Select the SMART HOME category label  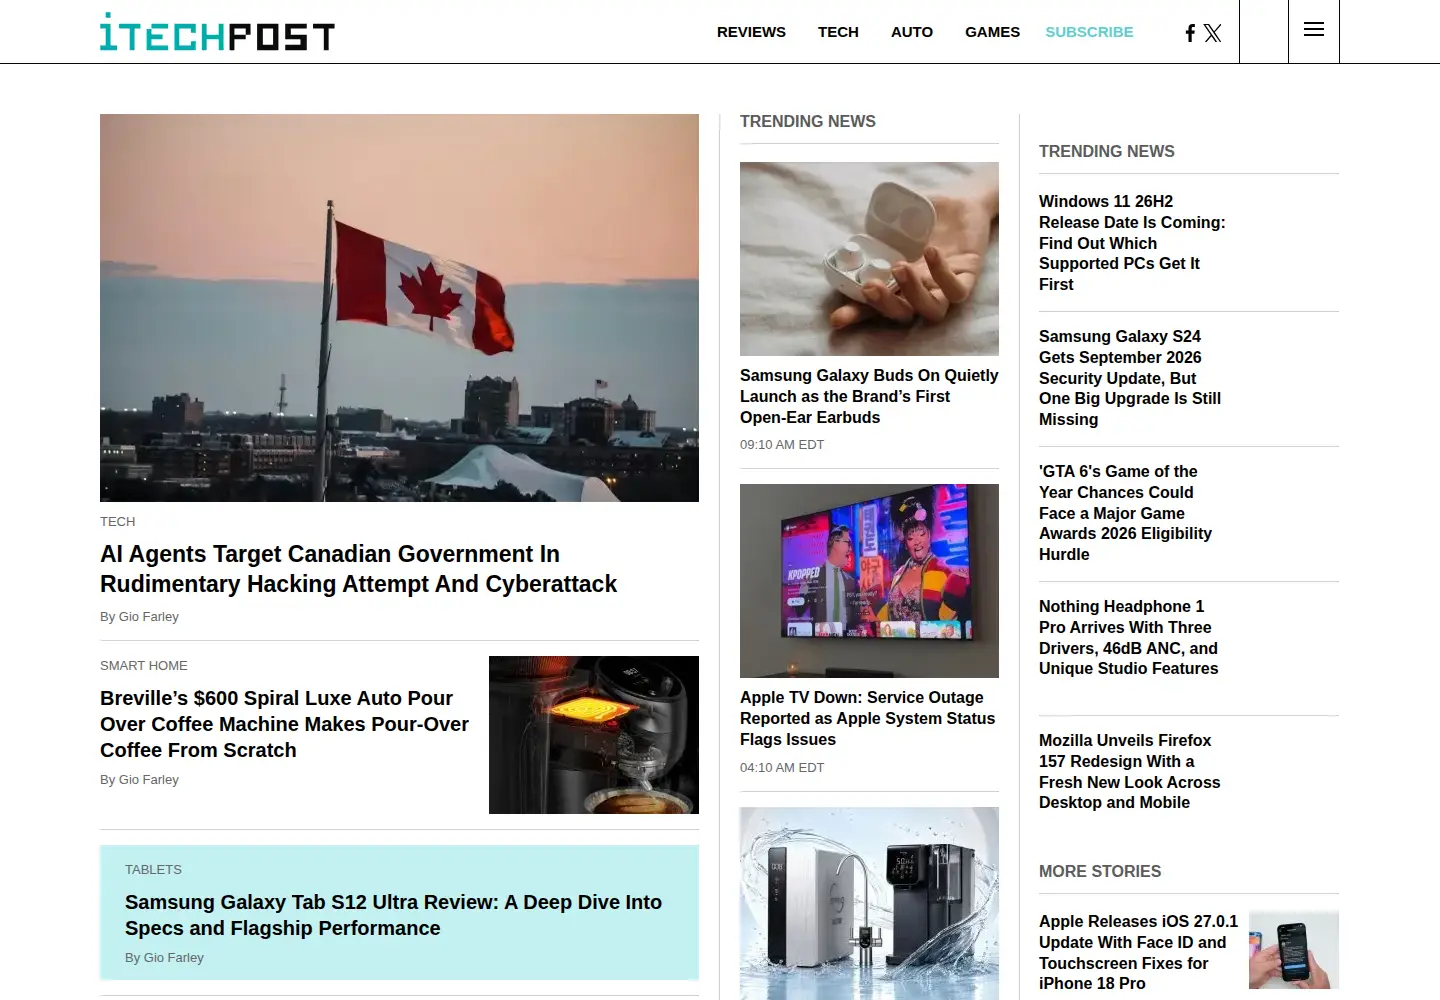coord(144,665)
